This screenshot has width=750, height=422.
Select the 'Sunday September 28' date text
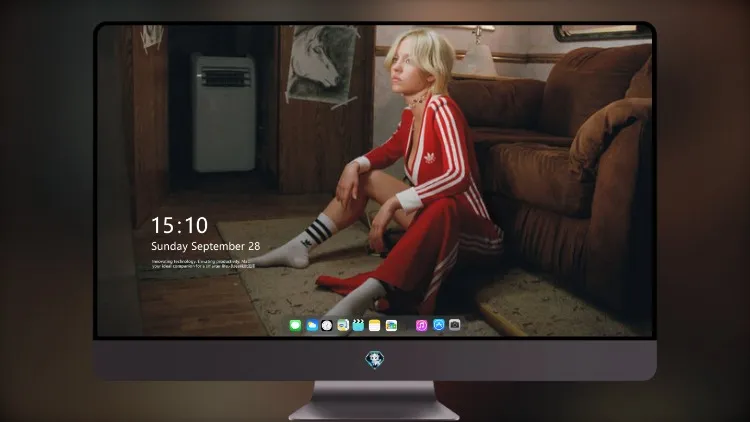click(x=206, y=246)
